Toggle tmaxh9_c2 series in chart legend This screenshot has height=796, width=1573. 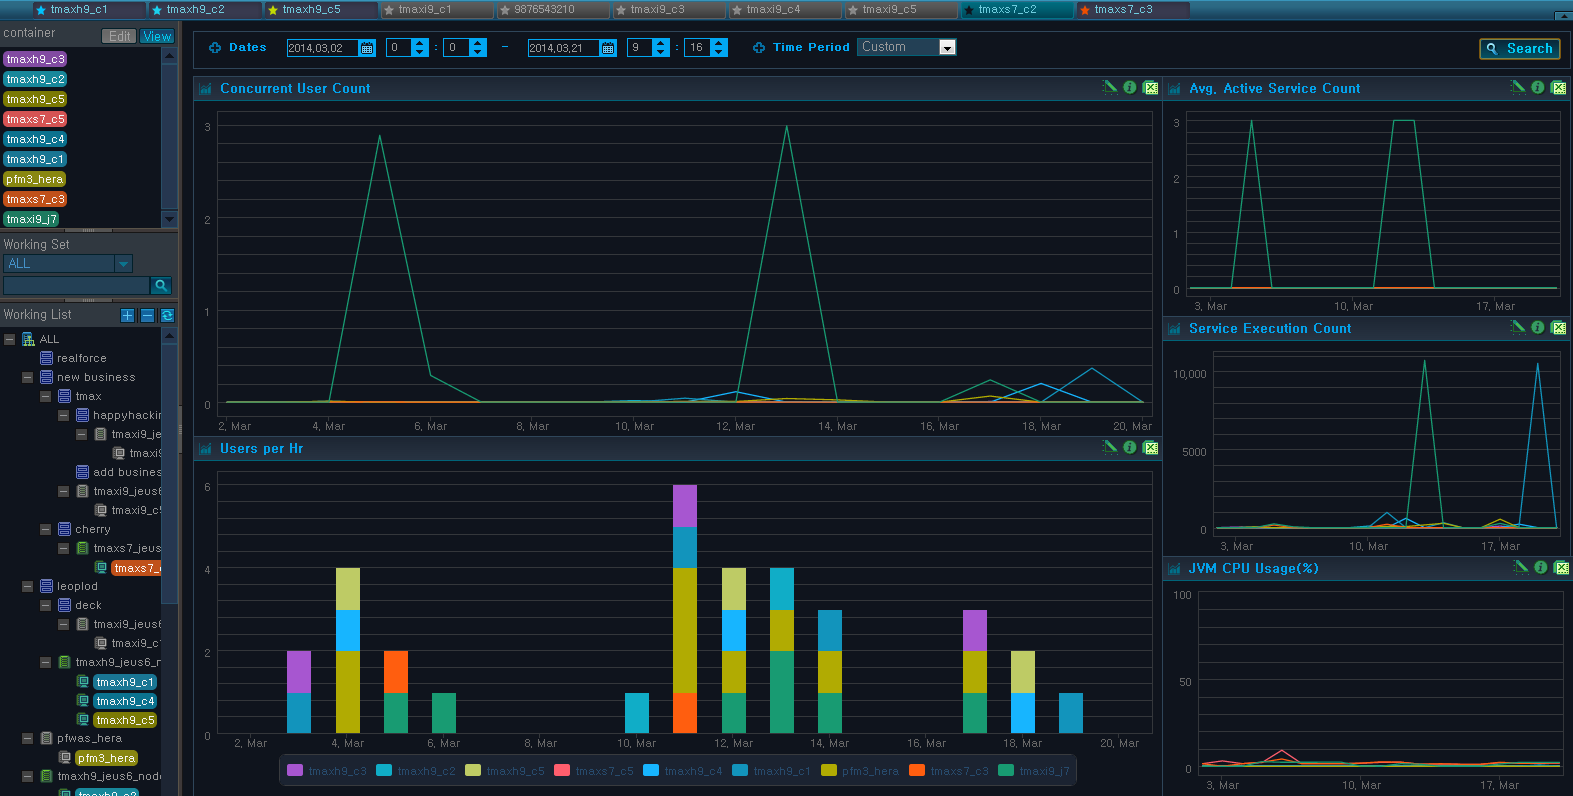tap(416, 770)
